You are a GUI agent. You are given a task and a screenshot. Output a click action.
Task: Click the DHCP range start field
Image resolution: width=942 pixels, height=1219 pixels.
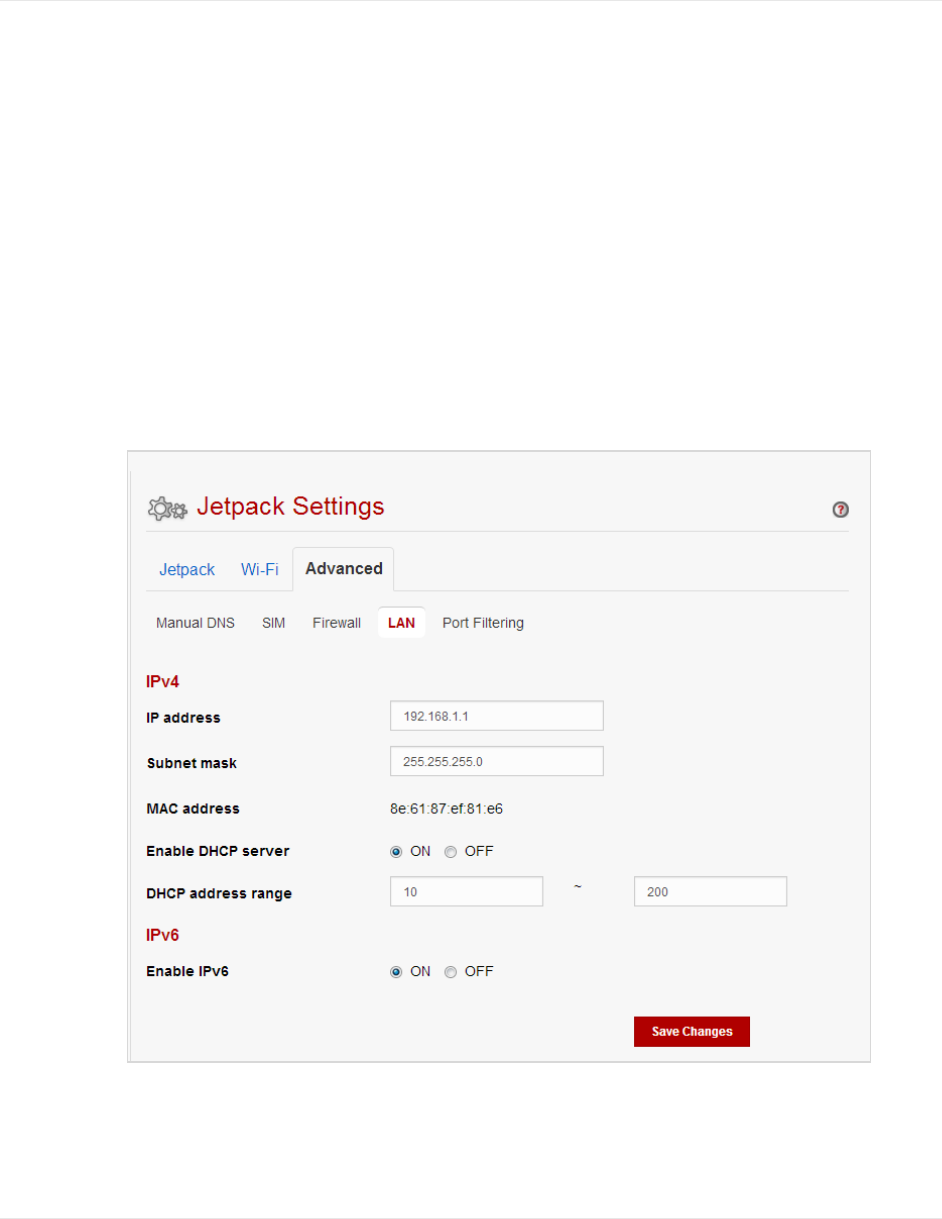[466, 891]
